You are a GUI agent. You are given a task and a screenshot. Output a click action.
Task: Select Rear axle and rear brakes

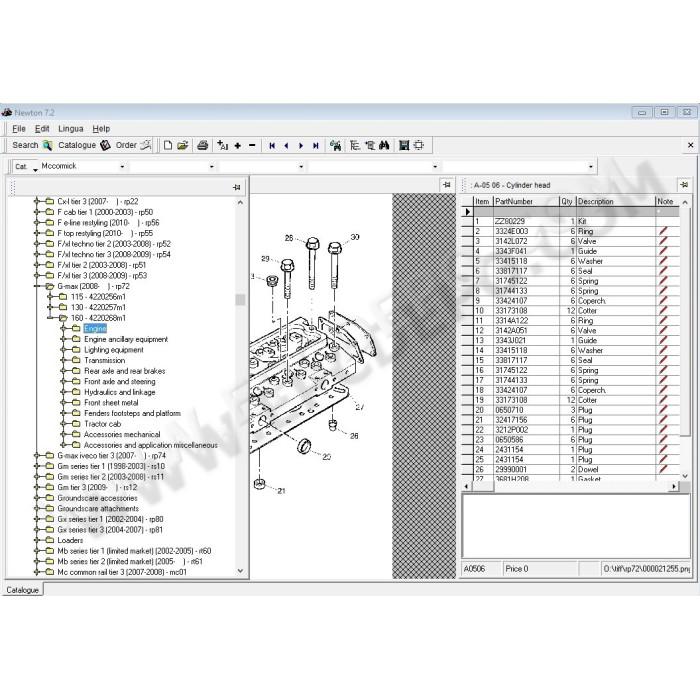(x=125, y=371)
